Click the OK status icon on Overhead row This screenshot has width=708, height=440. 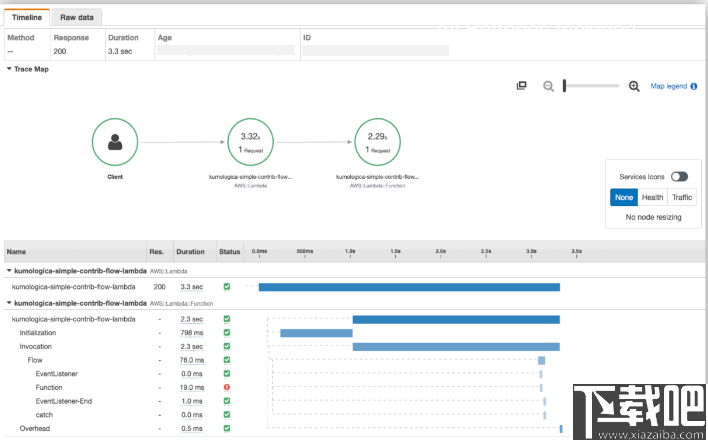227,428
